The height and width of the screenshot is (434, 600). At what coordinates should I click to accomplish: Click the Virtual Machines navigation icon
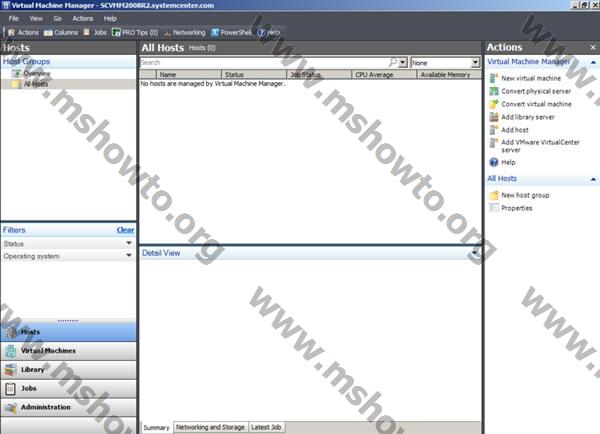click(x=11, y=351)
